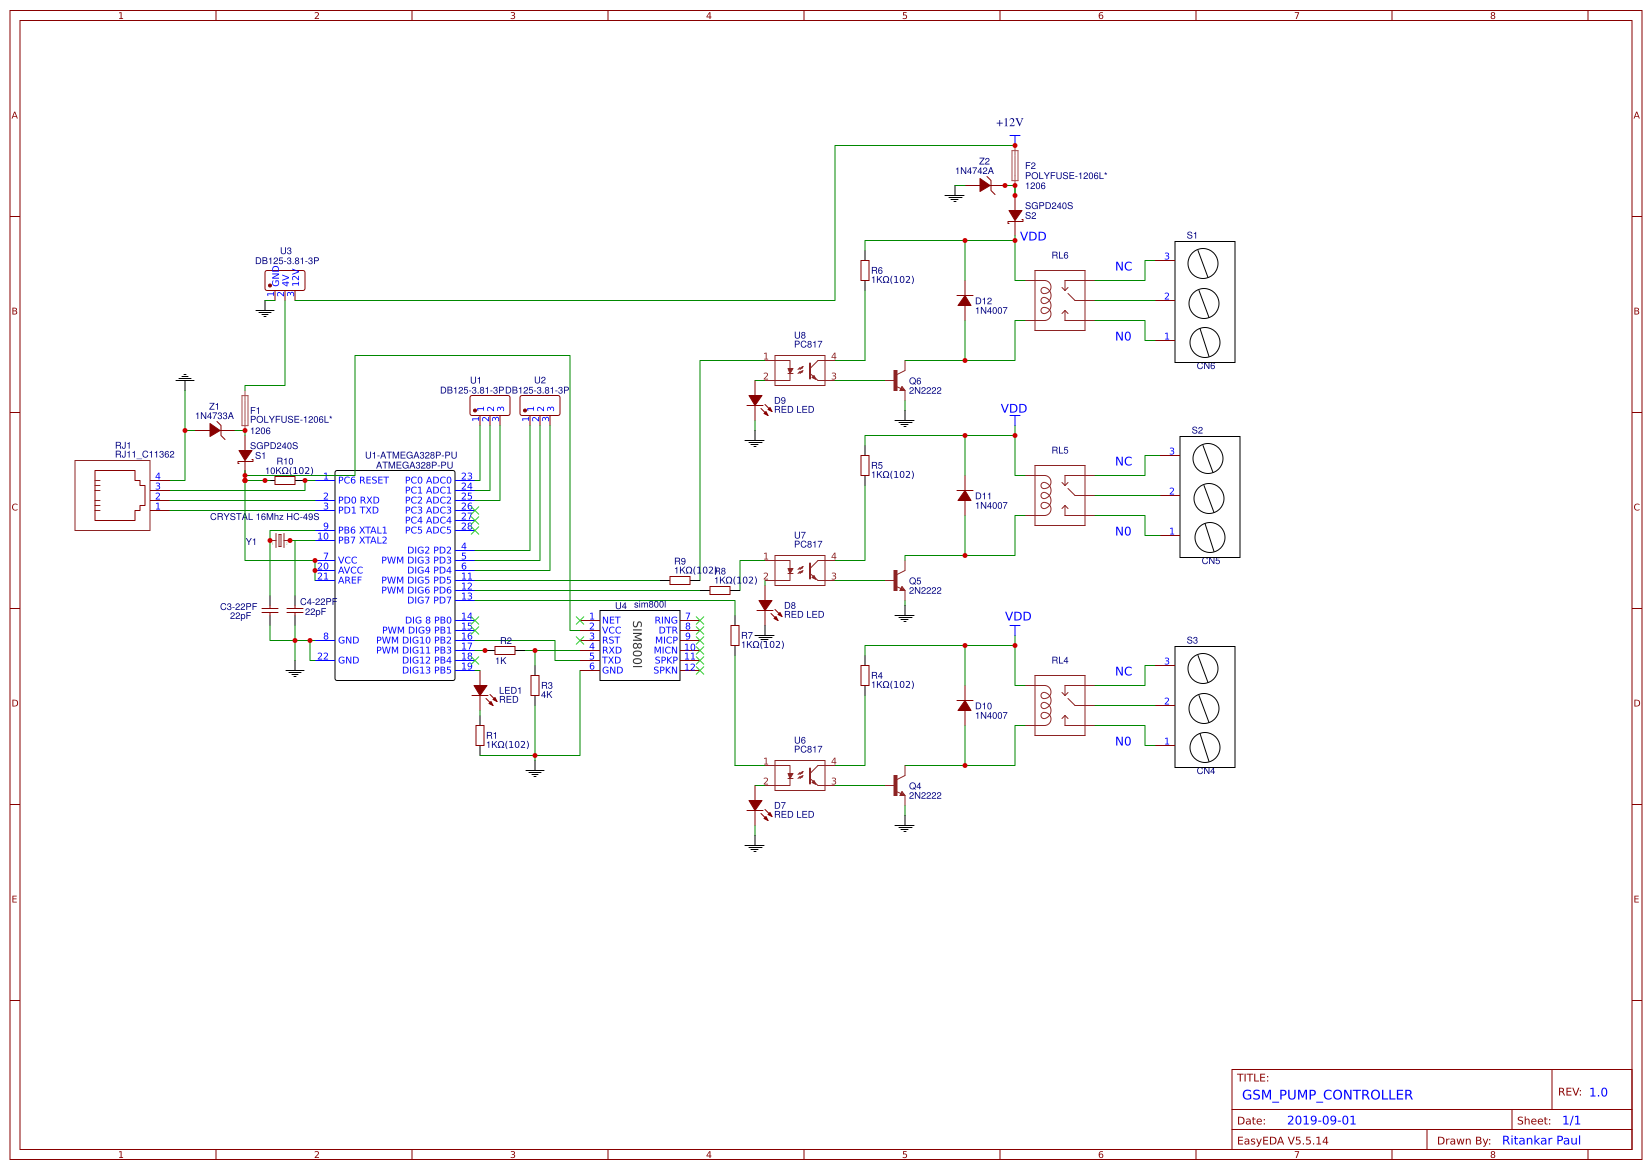Select the PC817 optocoupler U8
Screen dimensions: 1652x1170
click(x=800, y=368)
